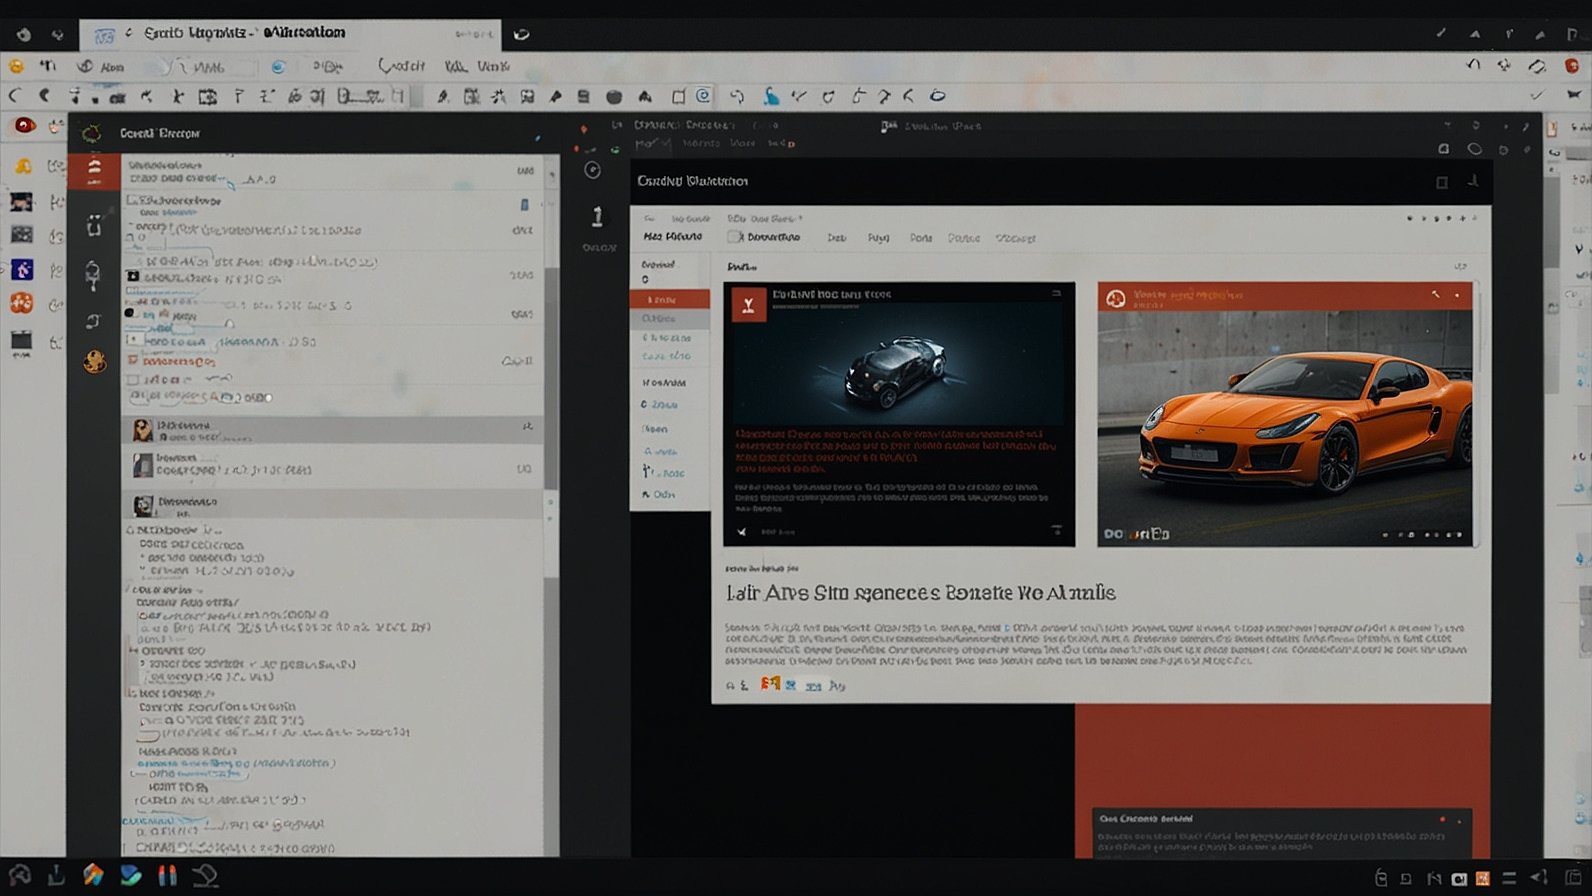The width and height of the screenshot is (1592, 896).
Task: Click the circle icon in the dark middle strip
Action: (x=592, y=170)
